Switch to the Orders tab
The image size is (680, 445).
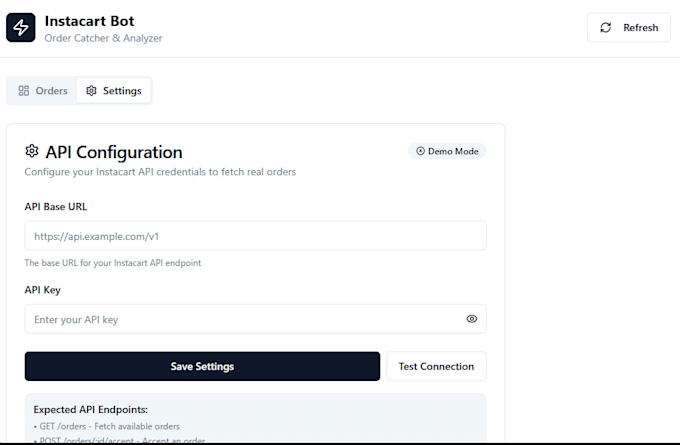click(42, 91)
